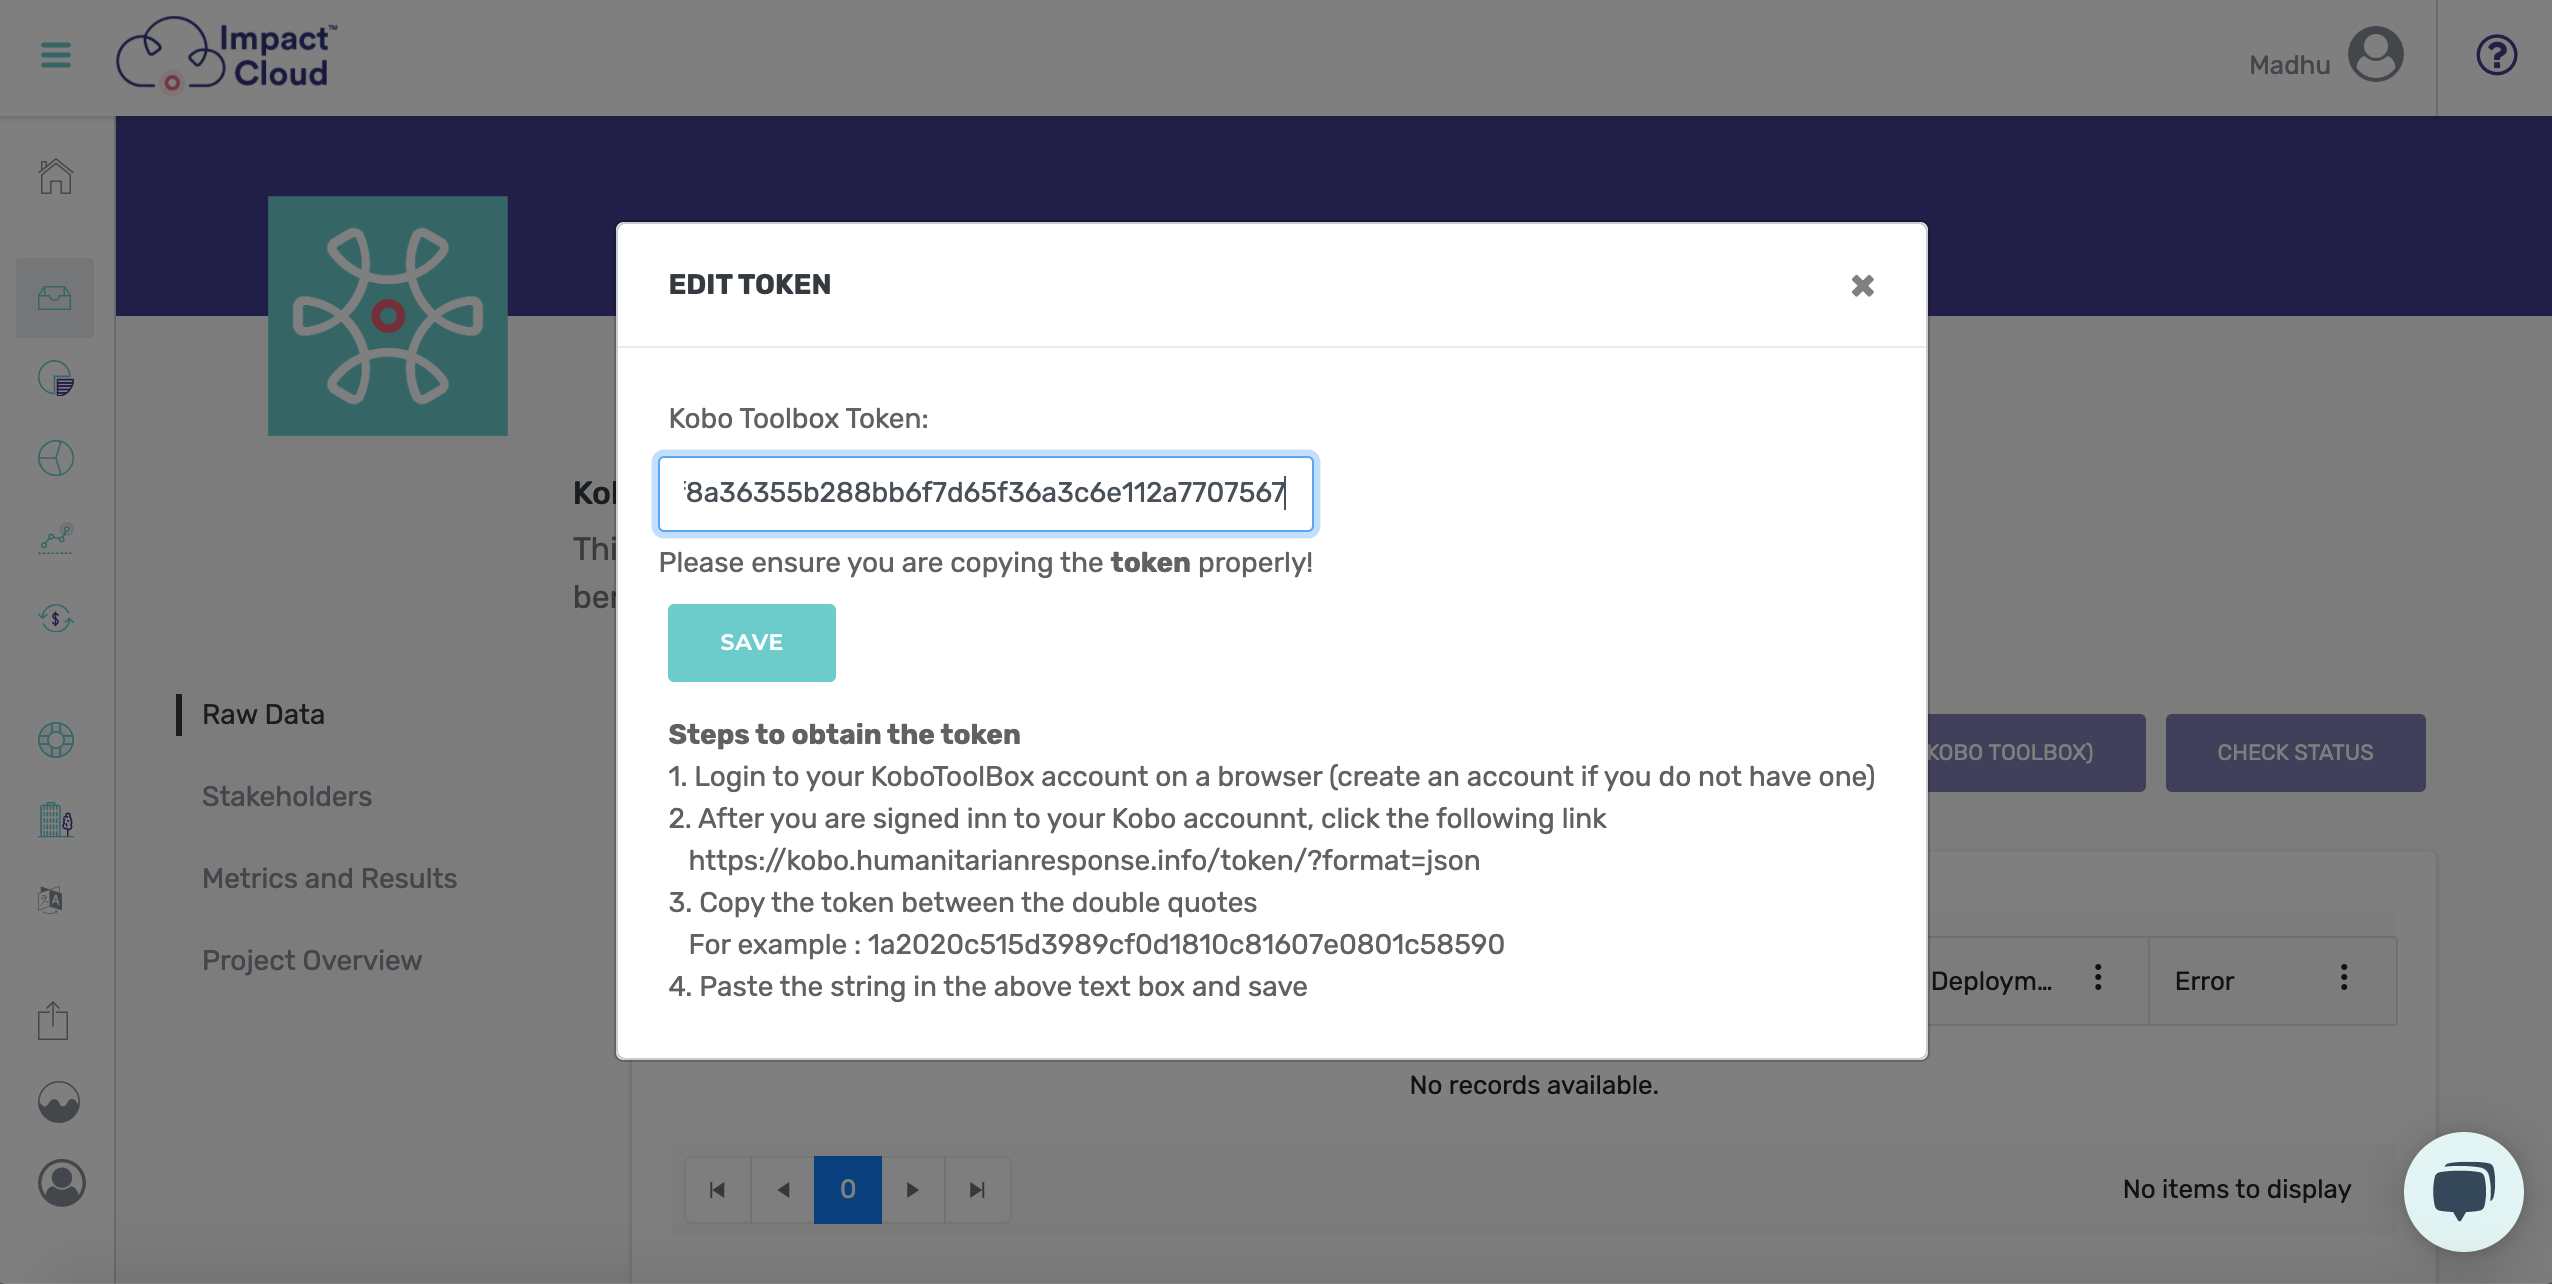
Task: Go to previous page of grid
Action: point(783,1190)
